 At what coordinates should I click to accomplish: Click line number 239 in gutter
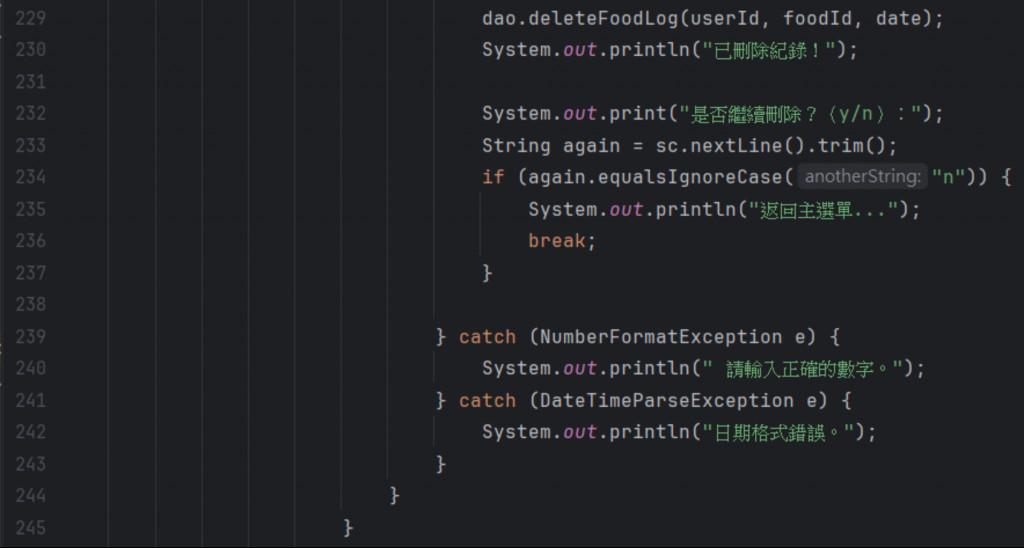[30, 336]
